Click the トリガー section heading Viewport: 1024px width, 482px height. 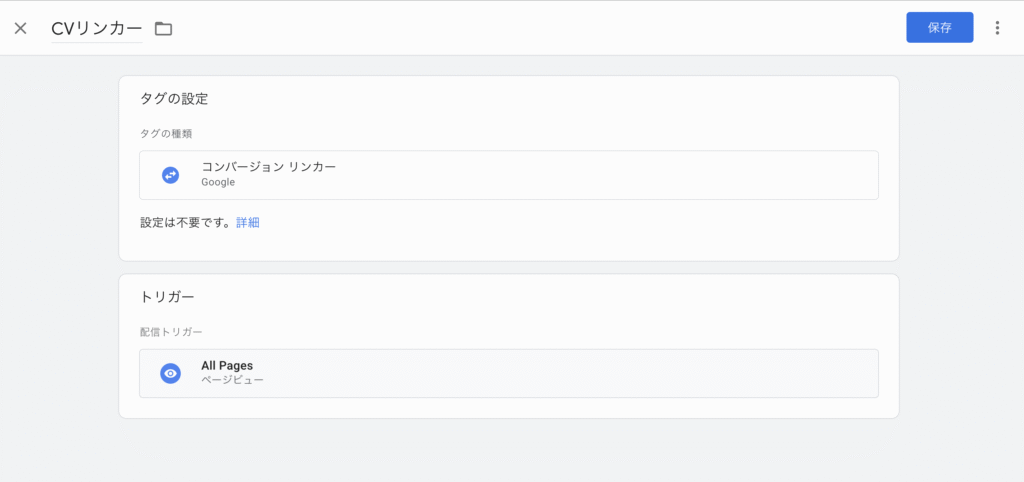coord(167,297)
